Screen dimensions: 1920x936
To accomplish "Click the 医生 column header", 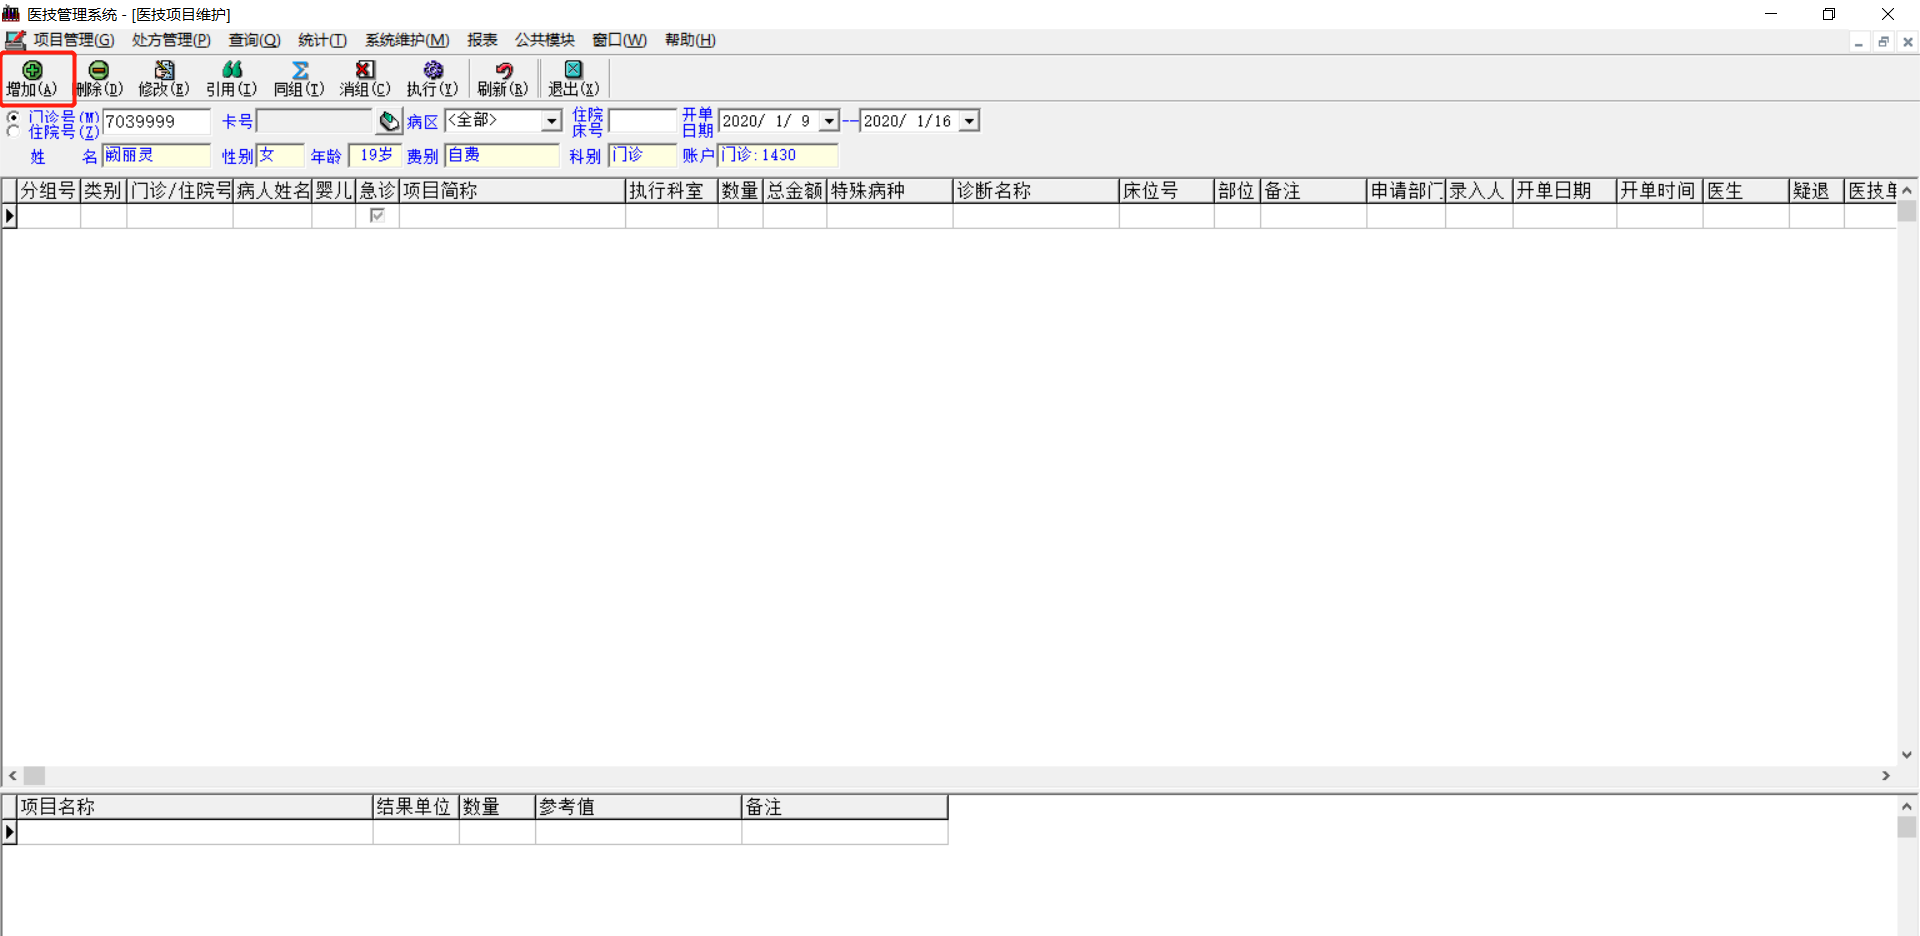I will pos(1746,191).
